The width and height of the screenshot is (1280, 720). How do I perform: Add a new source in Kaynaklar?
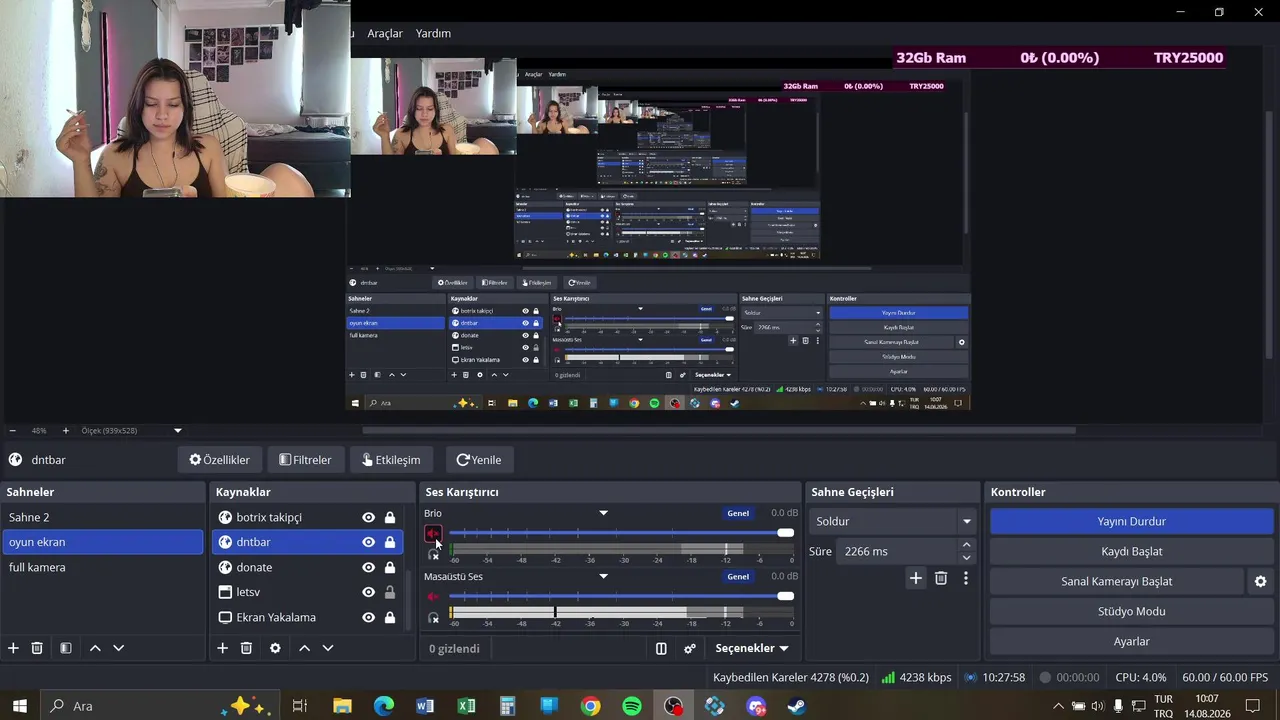[223, 648]
